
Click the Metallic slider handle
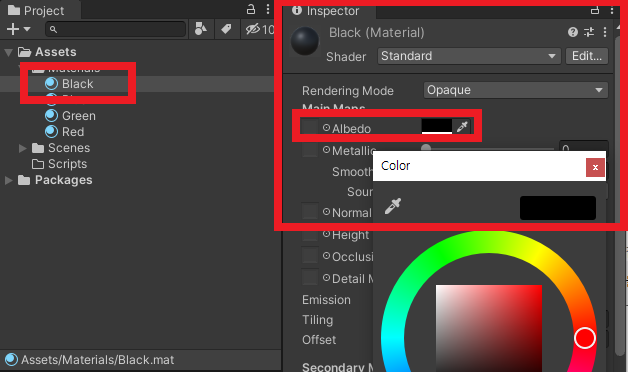pos(426,148)
